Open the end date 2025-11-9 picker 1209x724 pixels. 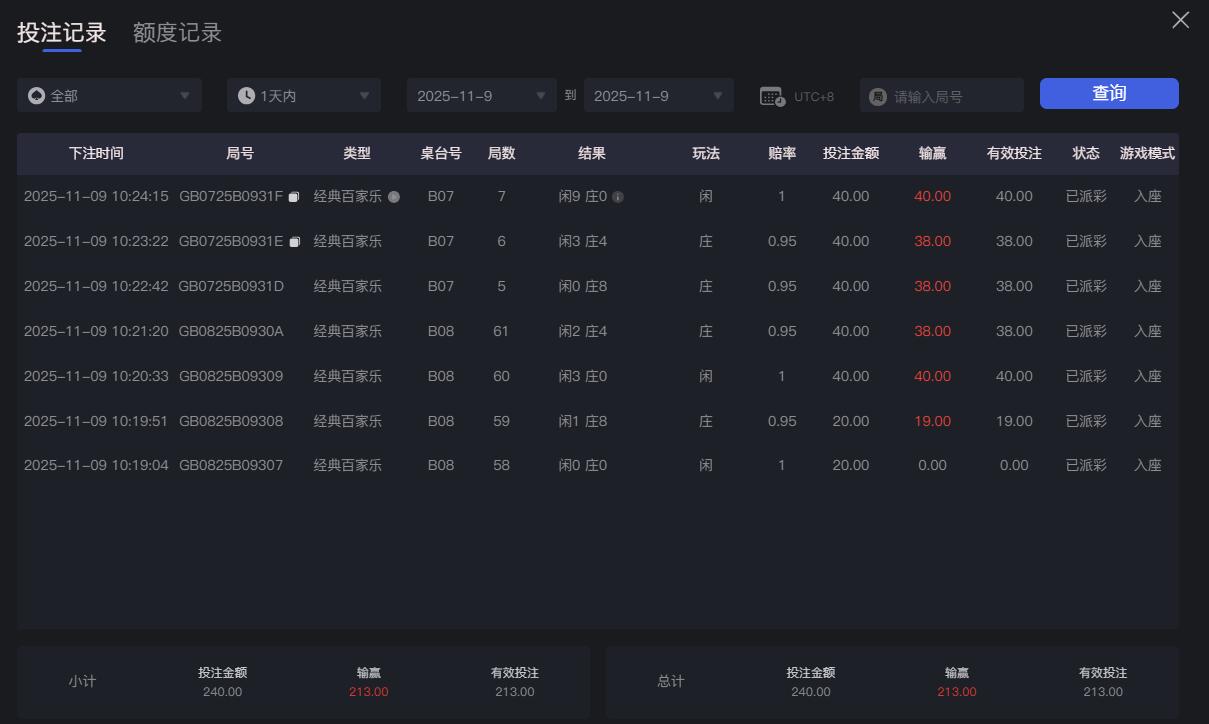(659, 95)
